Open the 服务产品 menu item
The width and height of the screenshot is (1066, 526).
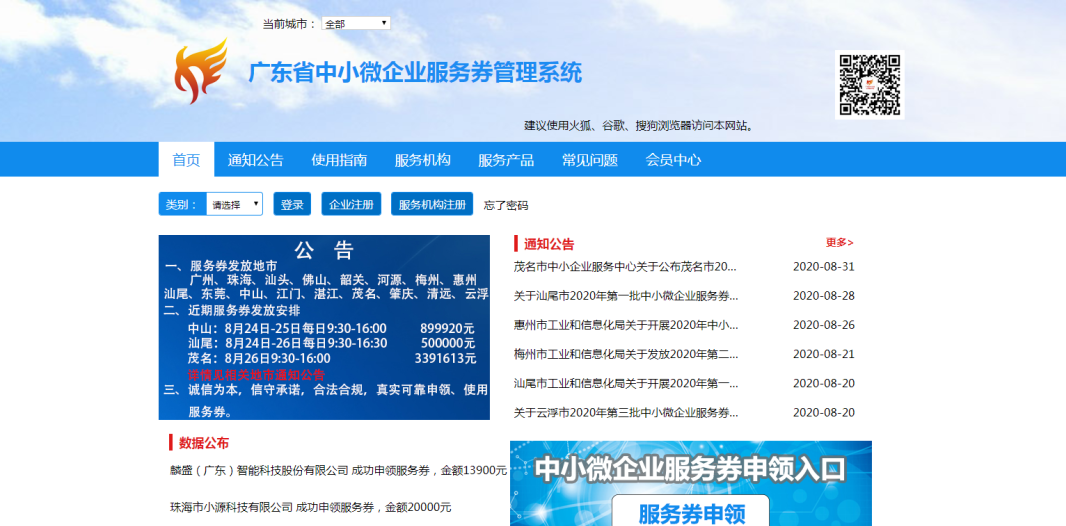pos(506,160)
